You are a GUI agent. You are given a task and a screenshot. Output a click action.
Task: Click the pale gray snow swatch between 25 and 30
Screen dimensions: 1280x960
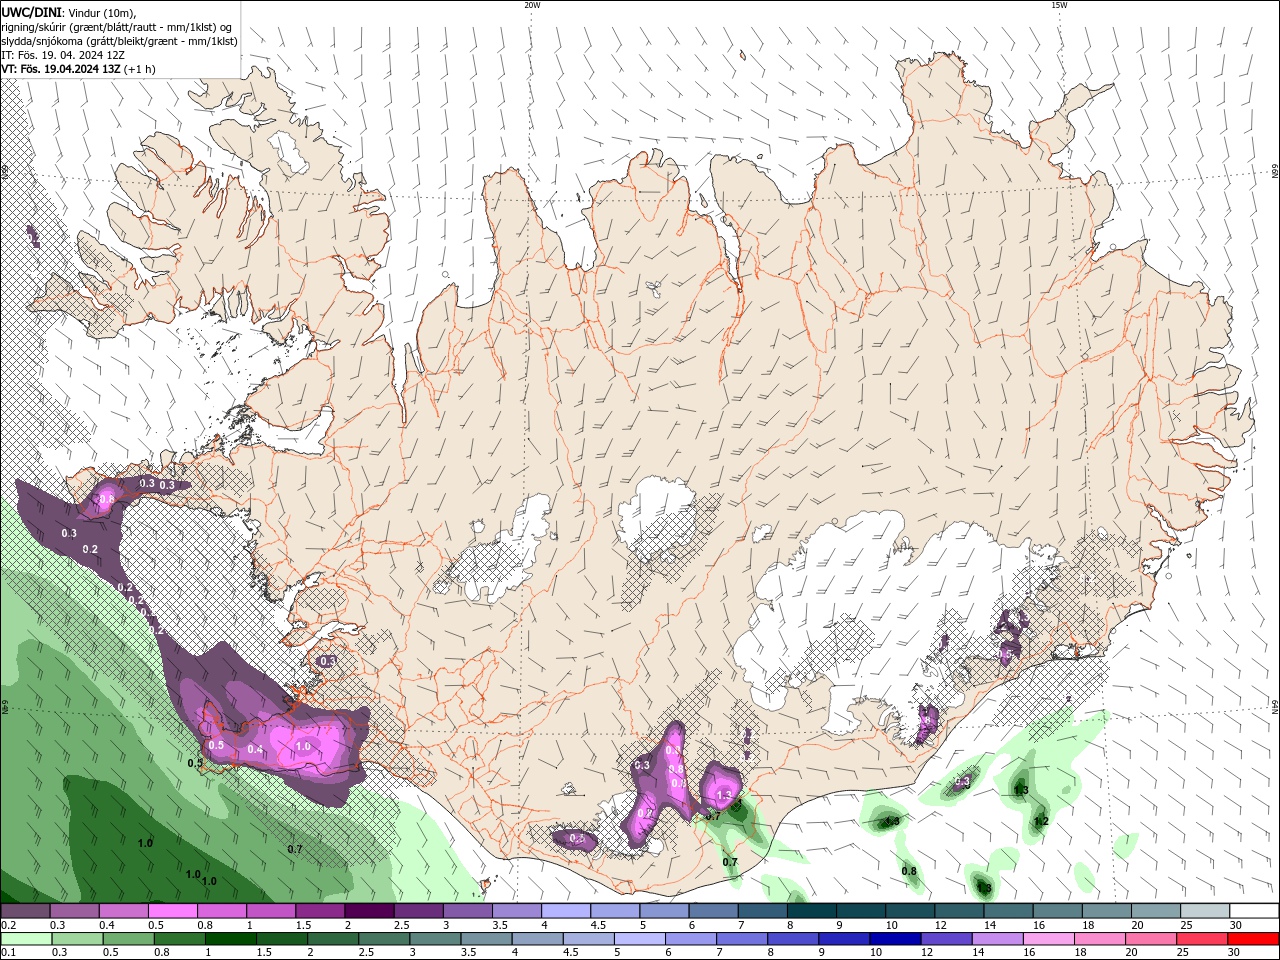pos(1206,911)
